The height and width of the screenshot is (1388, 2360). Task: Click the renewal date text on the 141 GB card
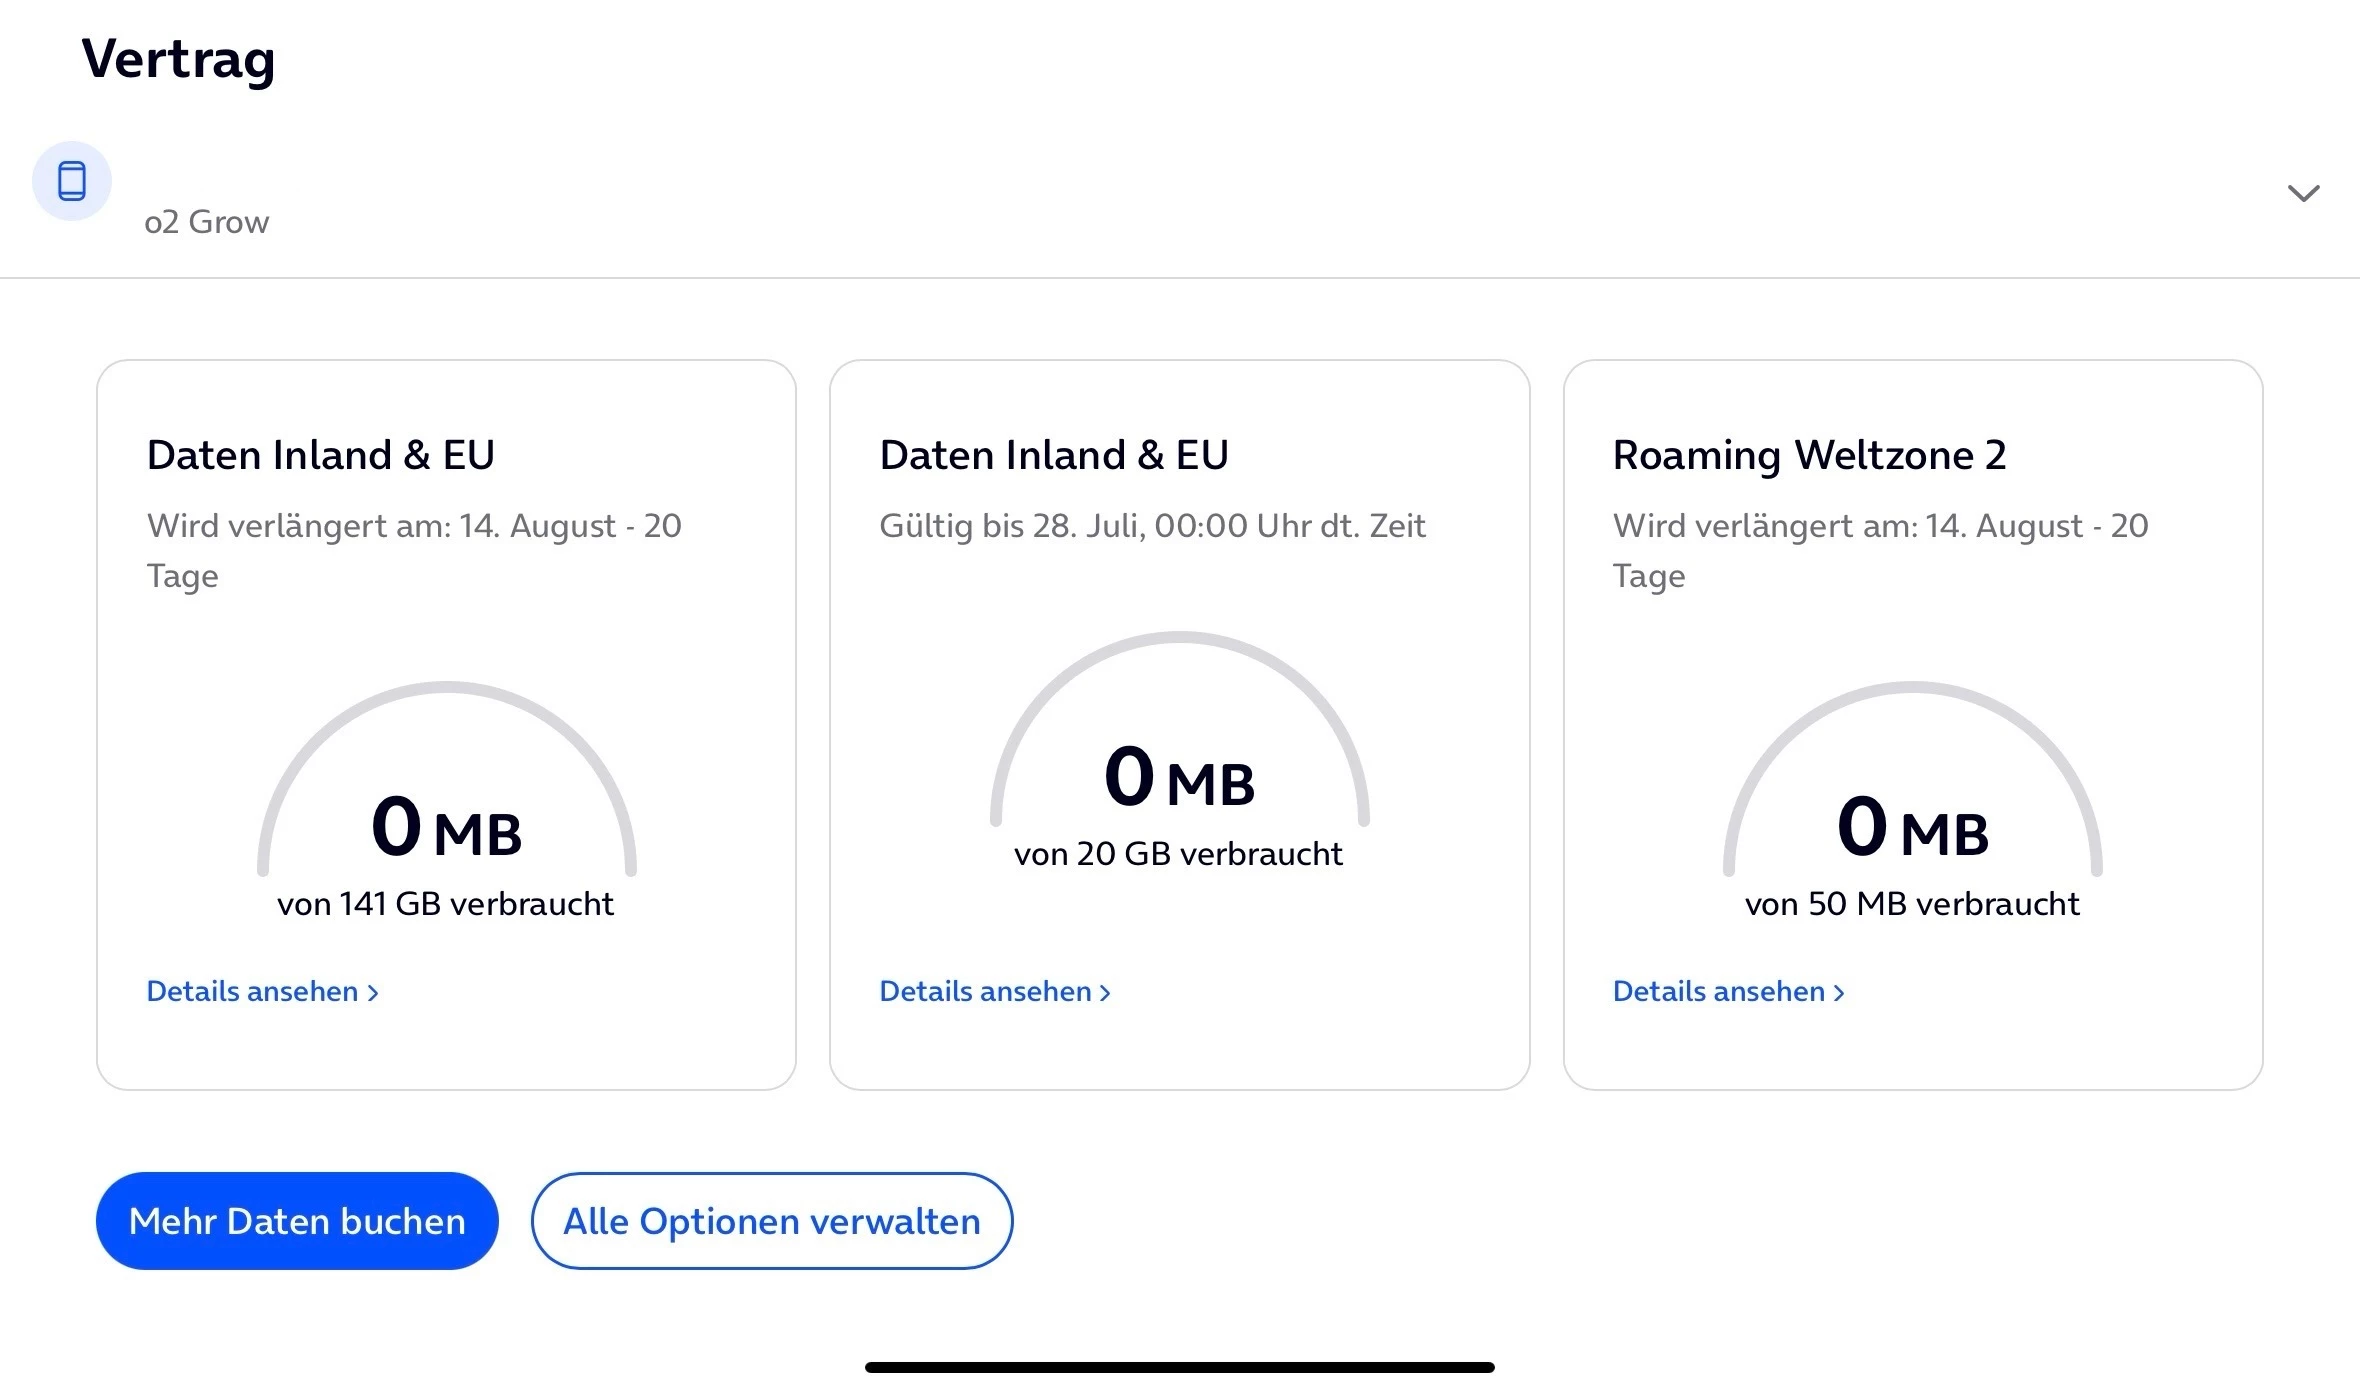(x=414, y=527)
